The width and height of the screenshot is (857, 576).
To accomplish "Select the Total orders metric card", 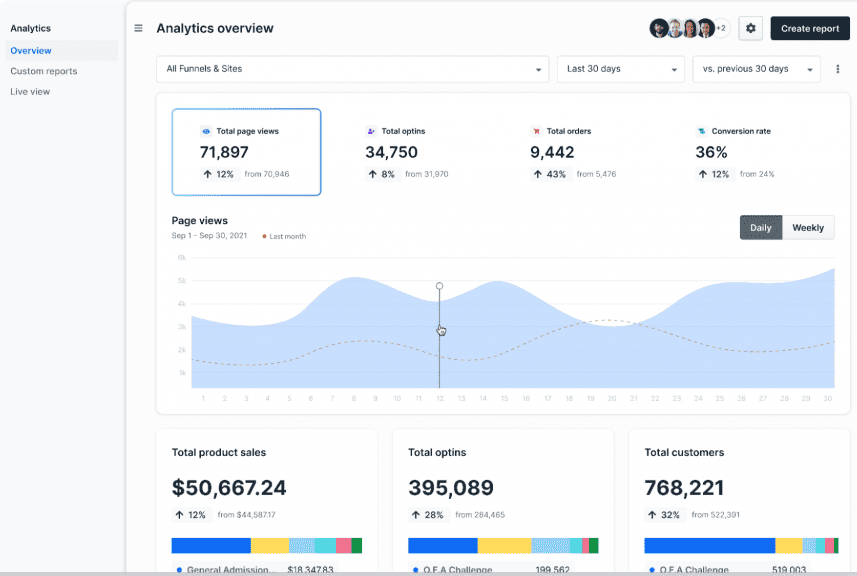I will [577, 152].
